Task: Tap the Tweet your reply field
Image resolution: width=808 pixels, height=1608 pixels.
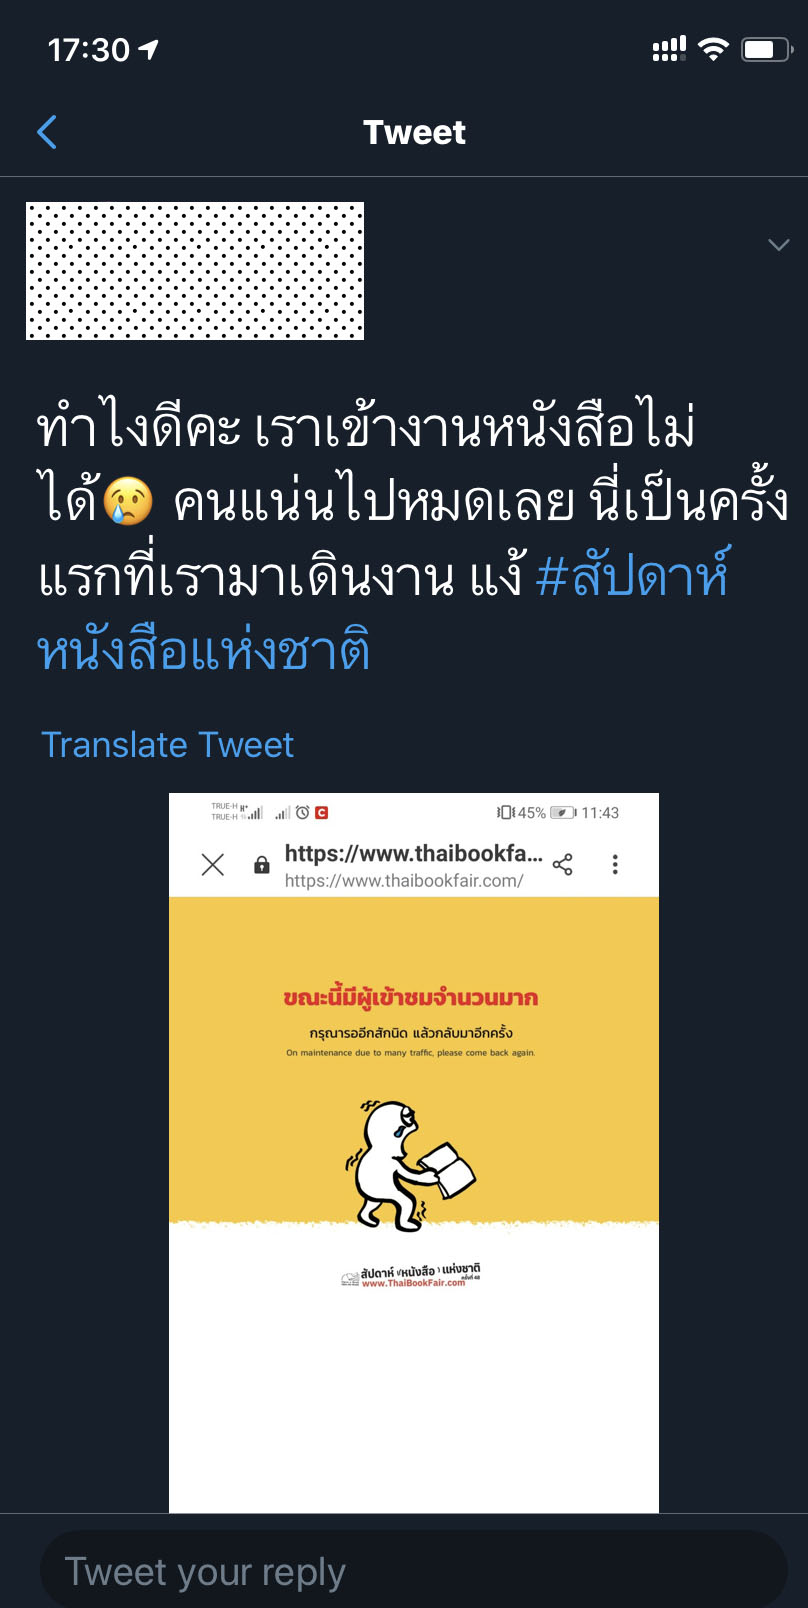Action: 414,1571
